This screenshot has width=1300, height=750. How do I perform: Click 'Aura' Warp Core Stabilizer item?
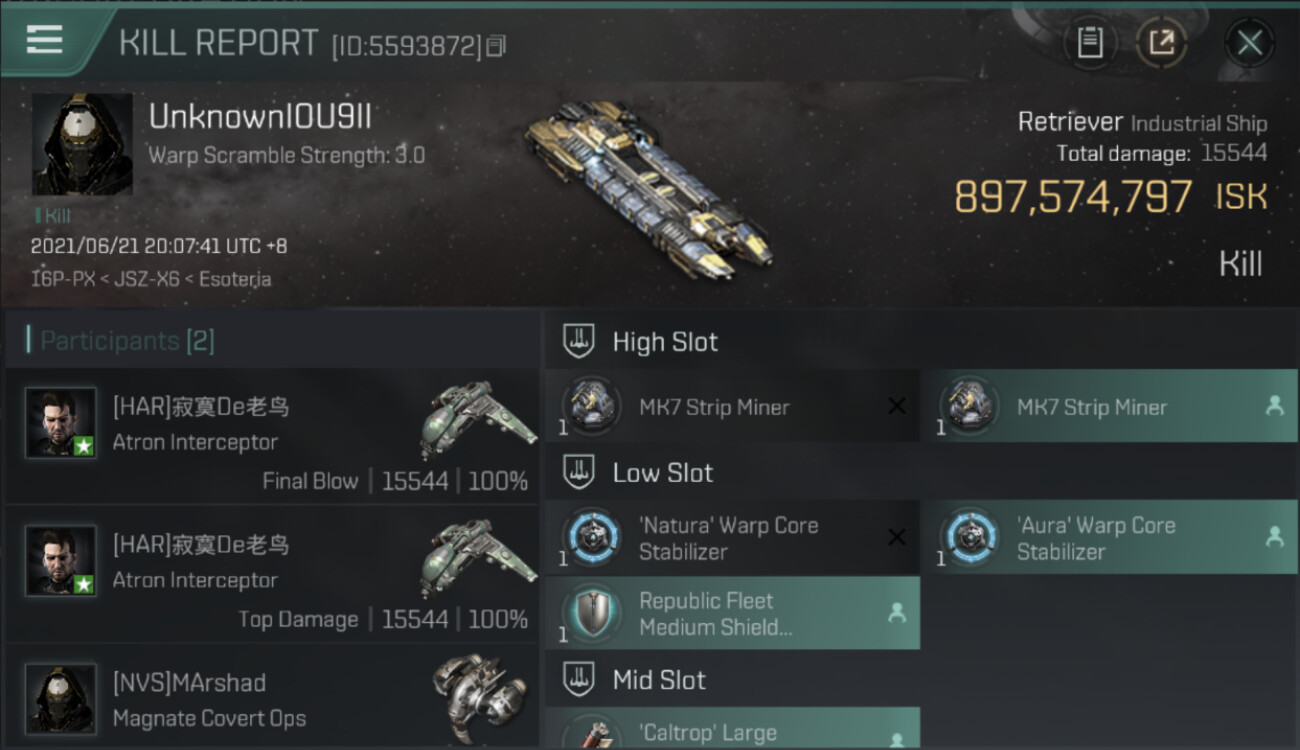pos(1109,538)
